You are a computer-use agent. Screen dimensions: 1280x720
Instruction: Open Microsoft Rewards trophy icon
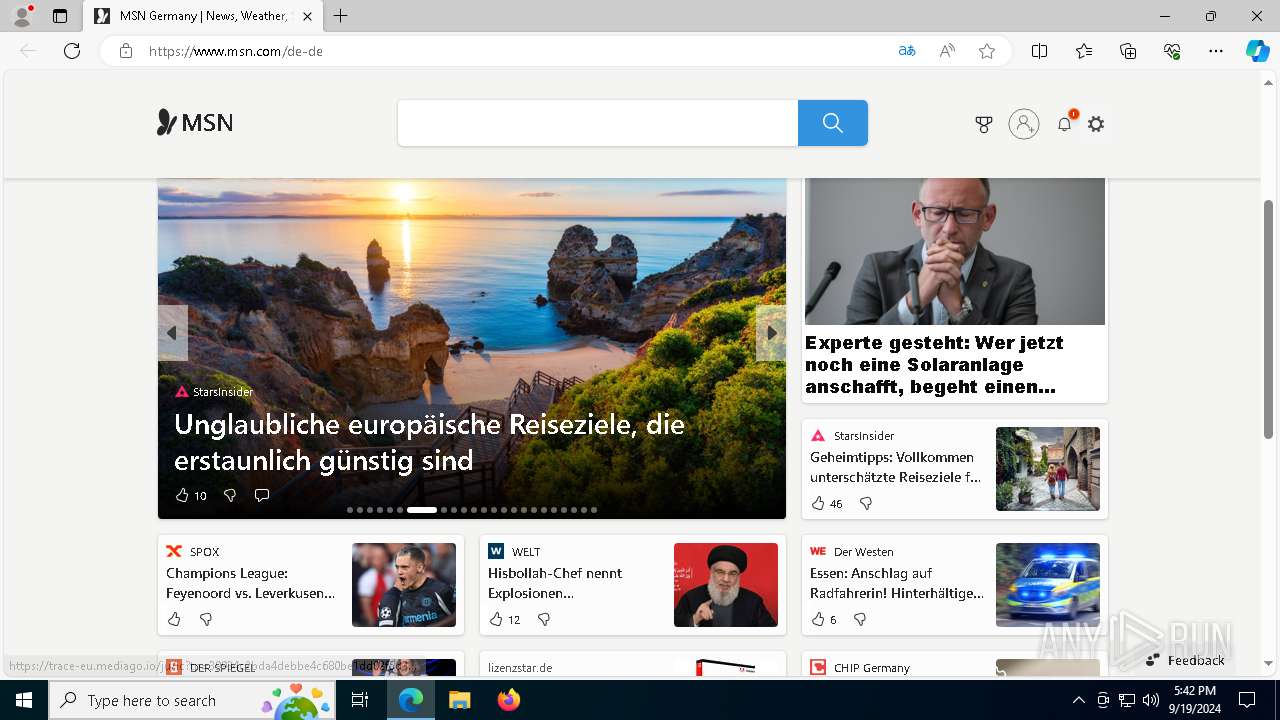[984, 124]
